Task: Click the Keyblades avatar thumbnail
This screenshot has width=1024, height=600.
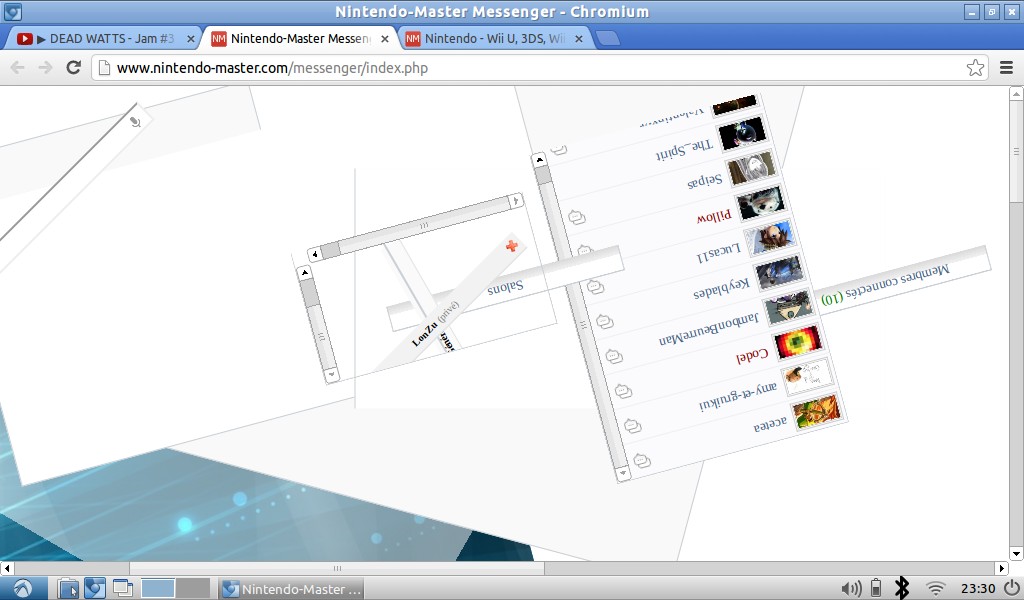Action: pyautogui.click(x=779, y=271)
